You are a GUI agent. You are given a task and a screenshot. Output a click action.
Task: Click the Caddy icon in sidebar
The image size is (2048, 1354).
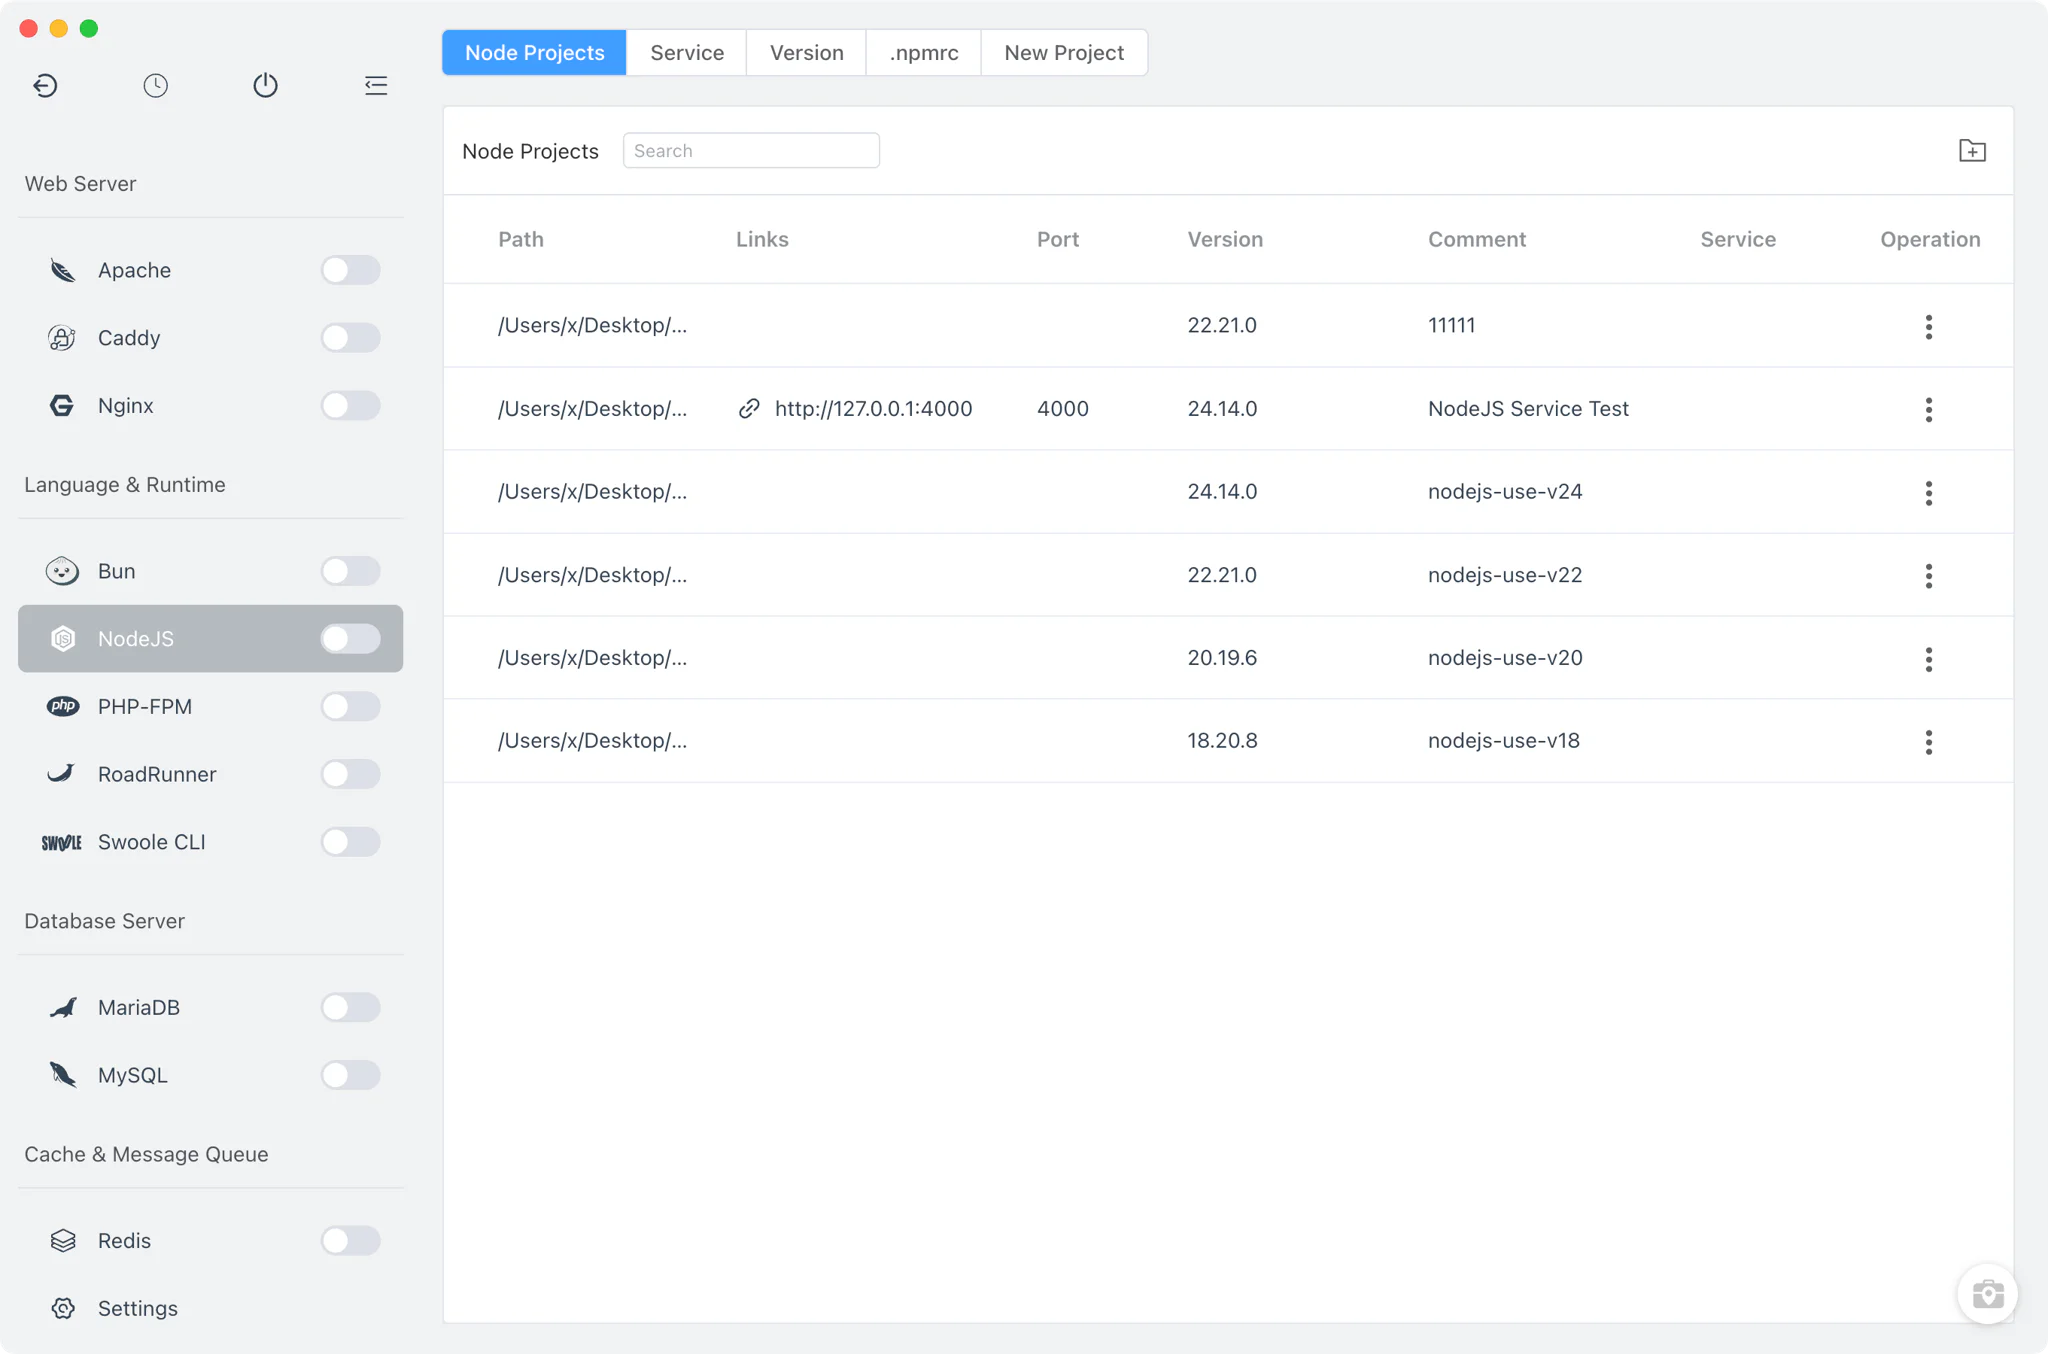pyautogui.click(x=62, y=338)
